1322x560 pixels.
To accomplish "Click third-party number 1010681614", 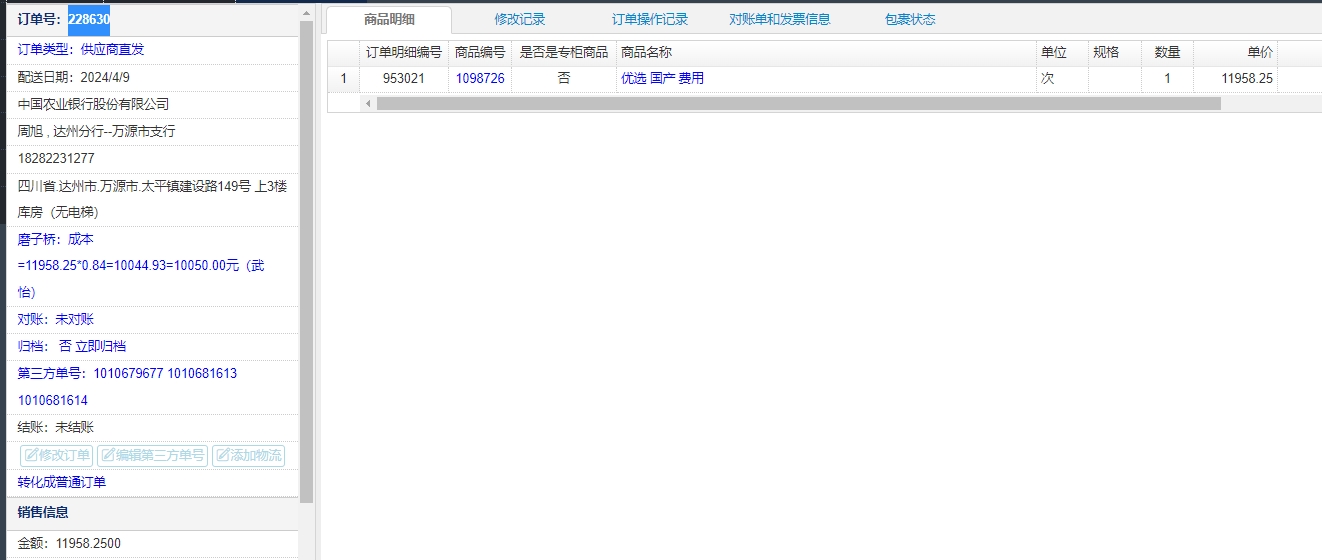I will [53, 400].
